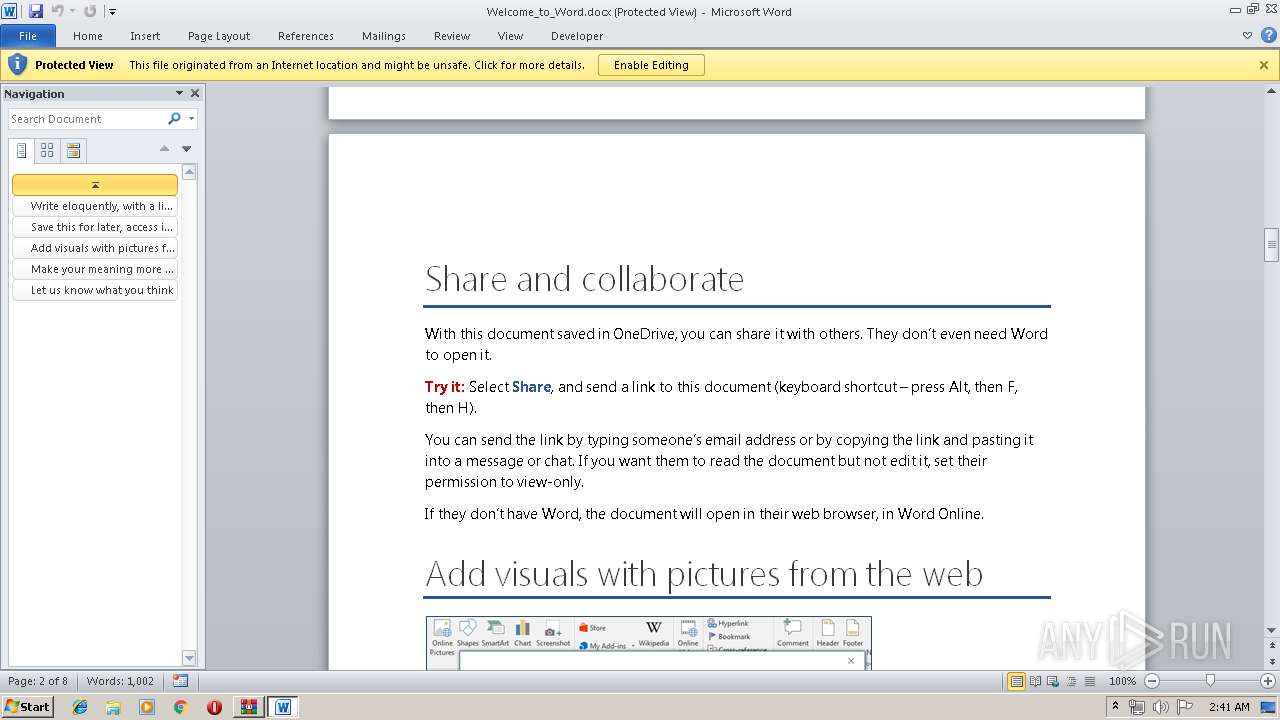Click the zoom slider handle
The image size is (1280, 720).
(1210, 681)
